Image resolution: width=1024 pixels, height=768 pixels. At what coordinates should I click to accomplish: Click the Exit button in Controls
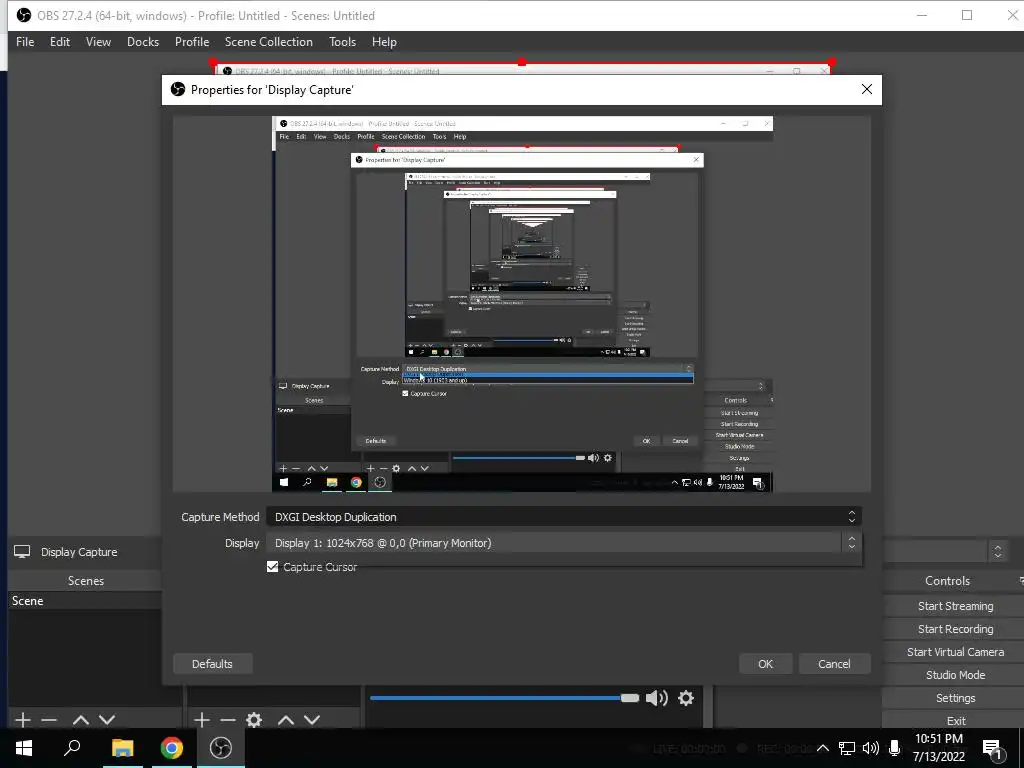[955, 720]
